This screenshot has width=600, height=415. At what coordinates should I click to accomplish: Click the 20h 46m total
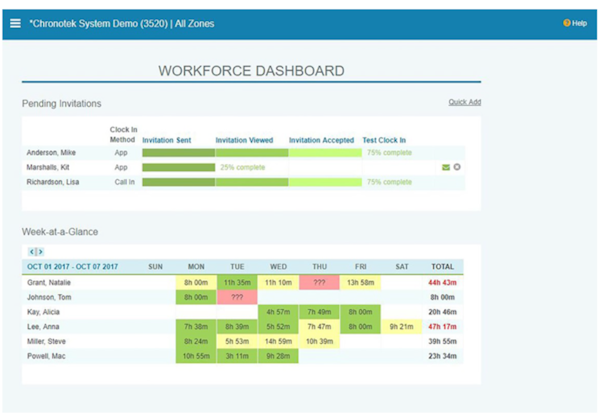442,312
